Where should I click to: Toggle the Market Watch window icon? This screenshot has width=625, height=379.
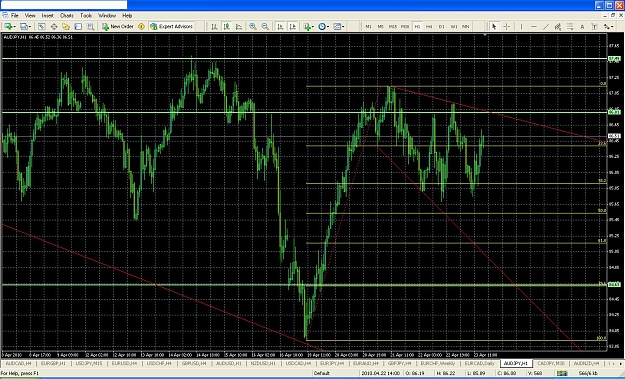(41, 26)
